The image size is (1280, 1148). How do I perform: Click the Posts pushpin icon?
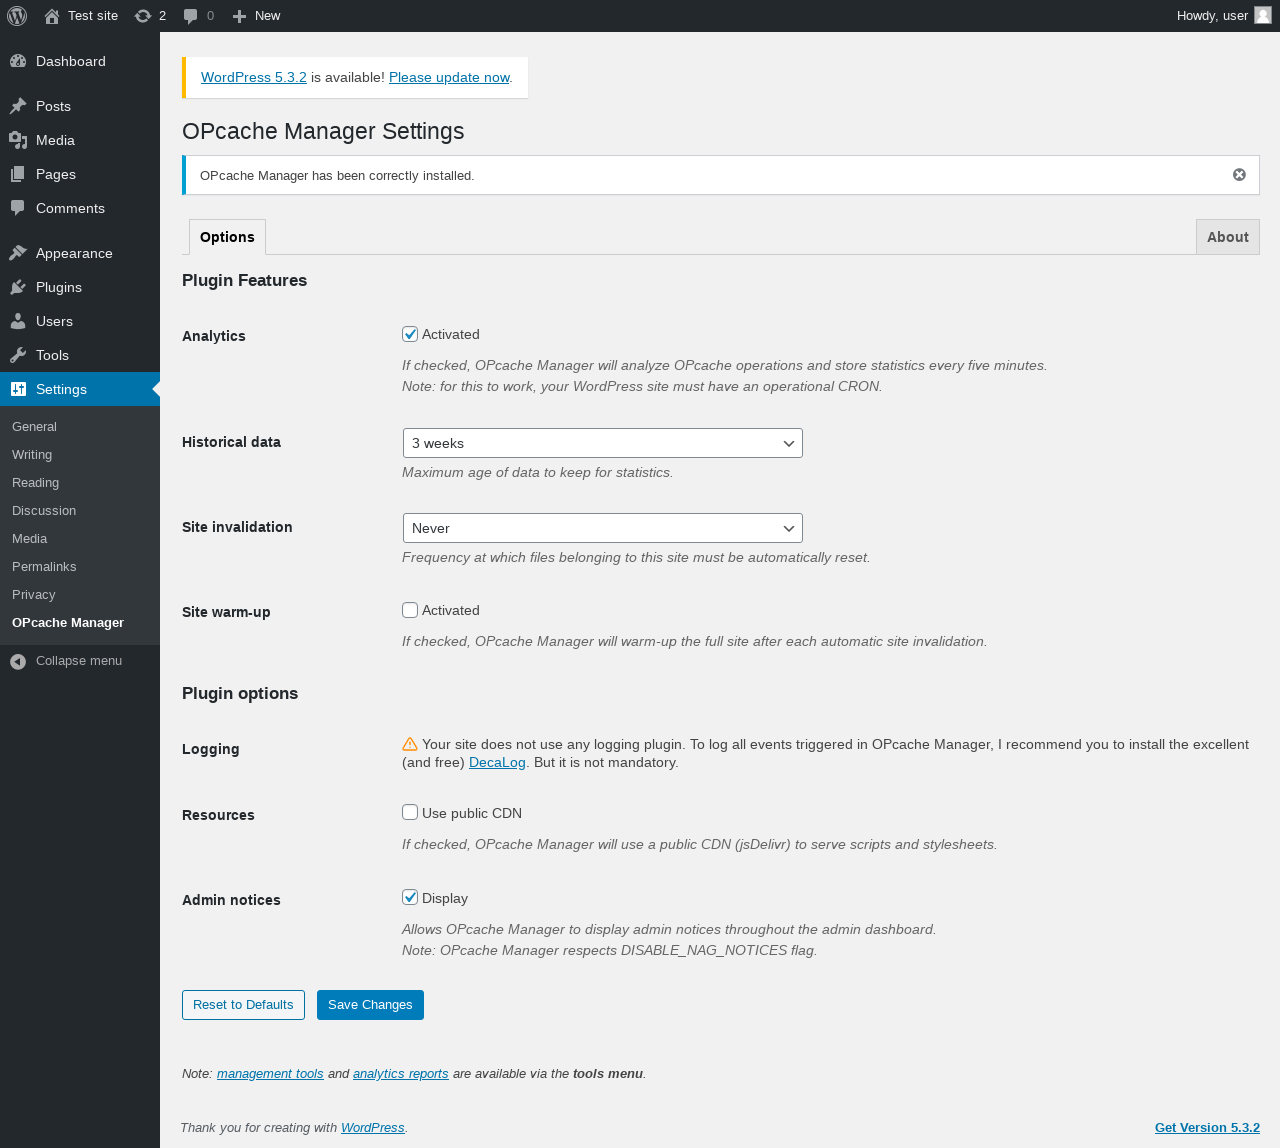(x=18, y=106)
